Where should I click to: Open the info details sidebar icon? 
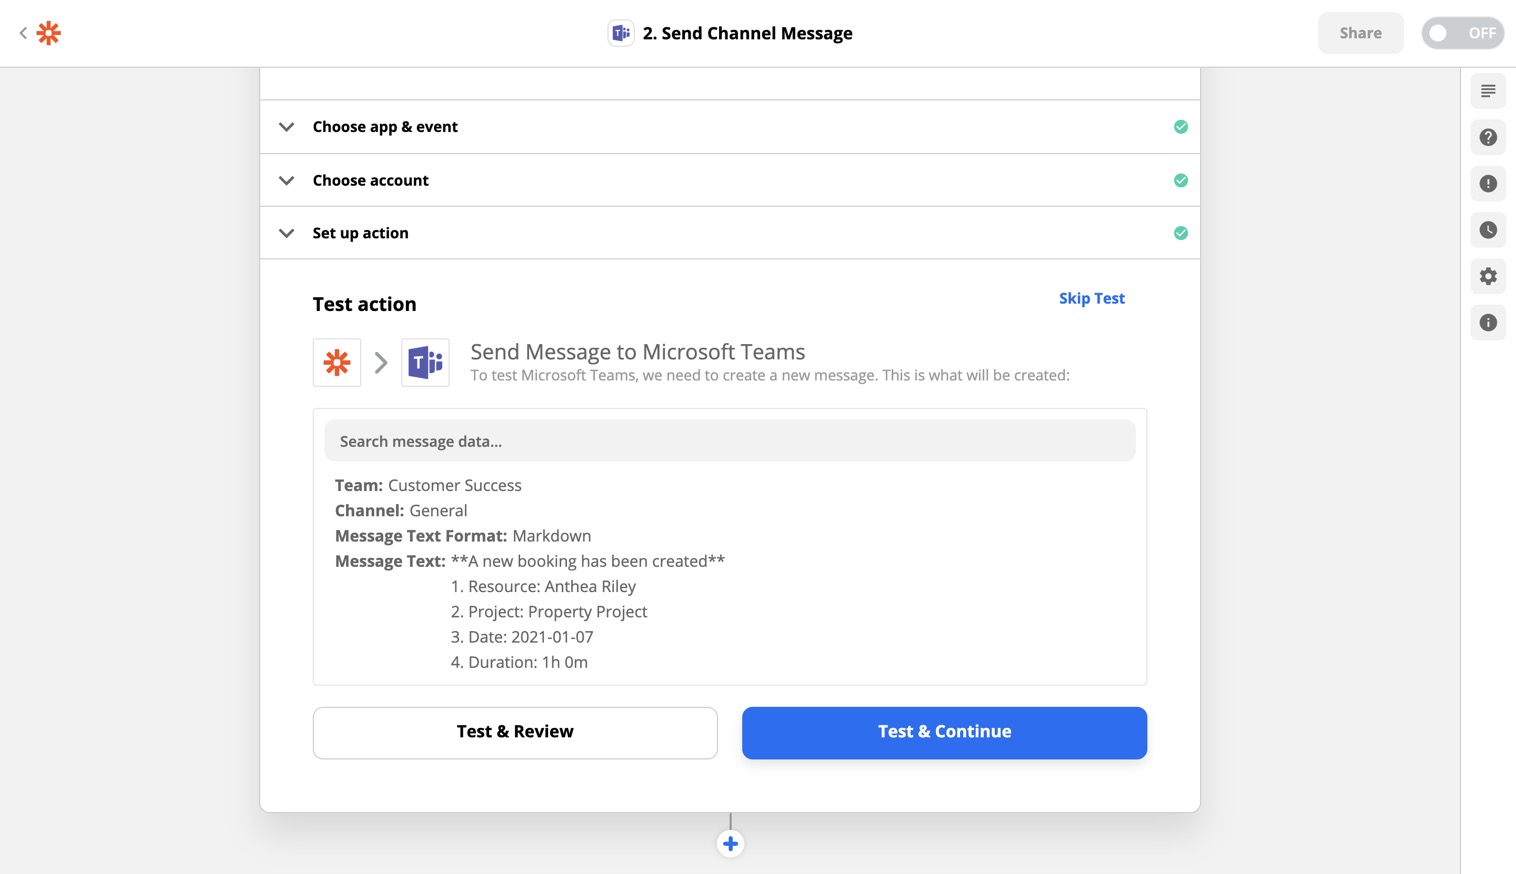click(x=1488, y=323)
